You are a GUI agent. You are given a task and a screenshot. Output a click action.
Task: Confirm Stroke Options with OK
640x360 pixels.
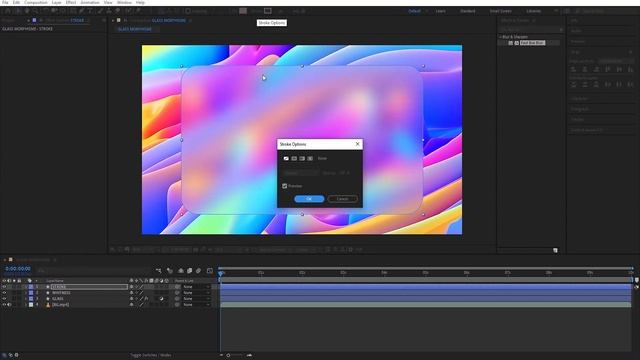pos(309,199)
